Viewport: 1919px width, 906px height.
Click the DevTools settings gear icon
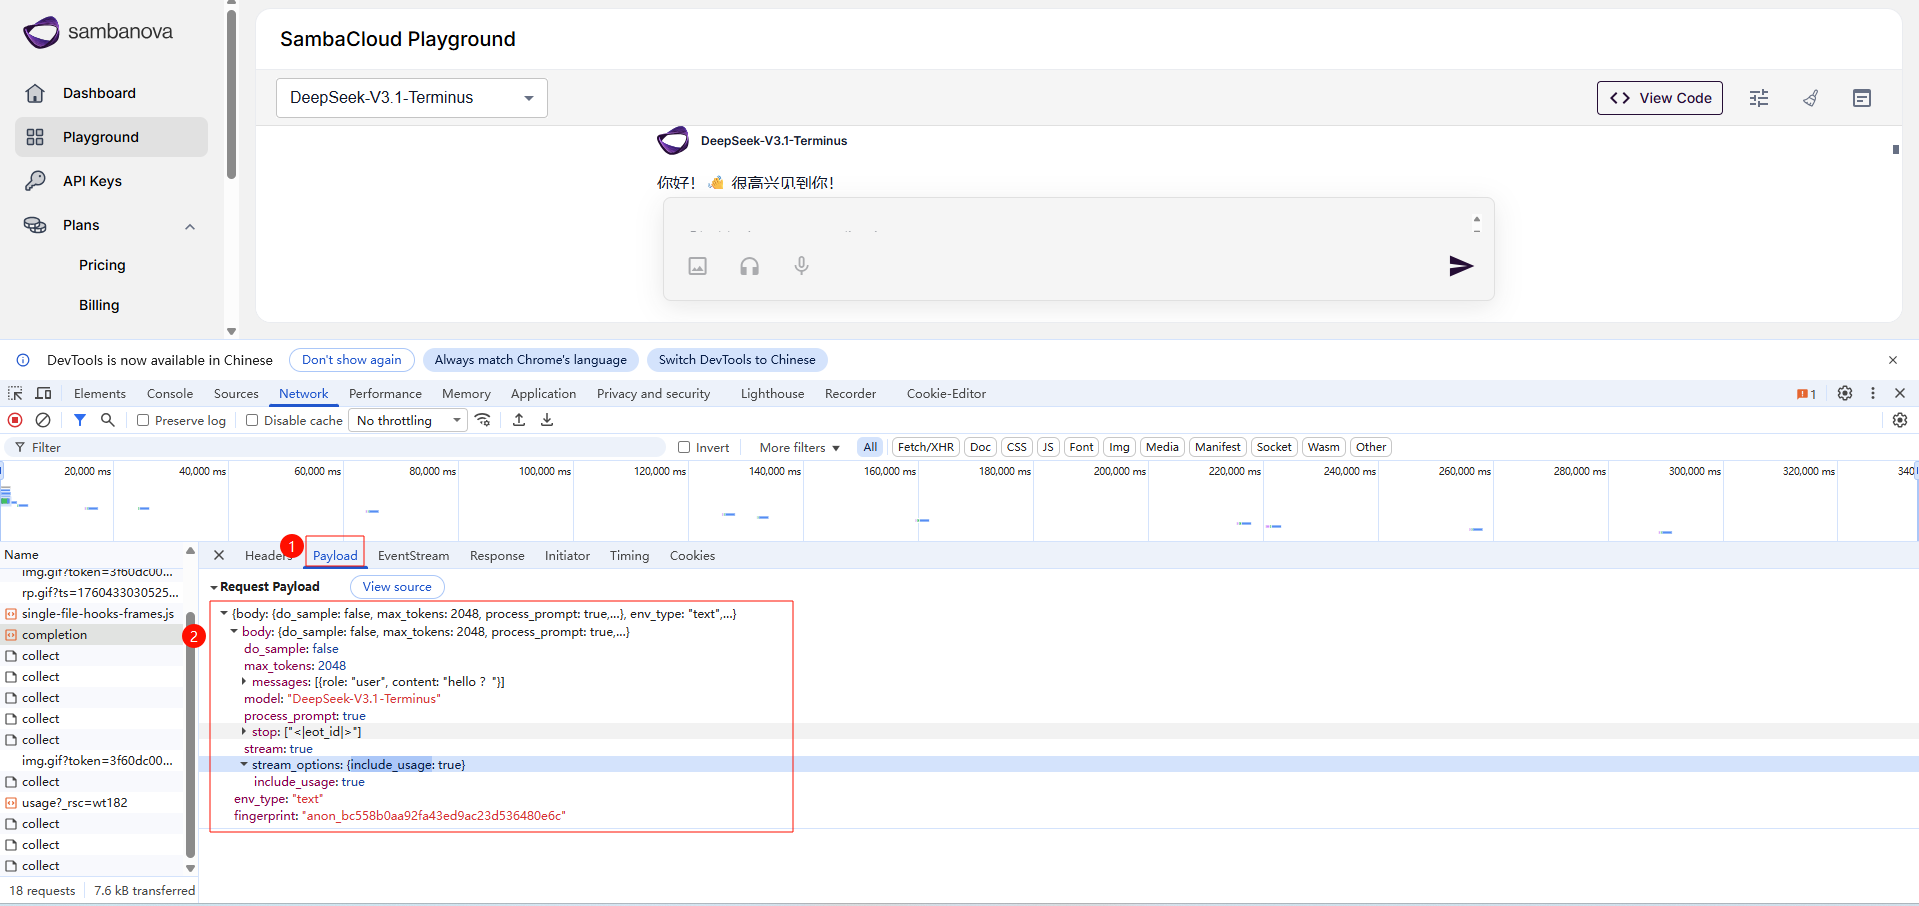(x=1844, y=393)
